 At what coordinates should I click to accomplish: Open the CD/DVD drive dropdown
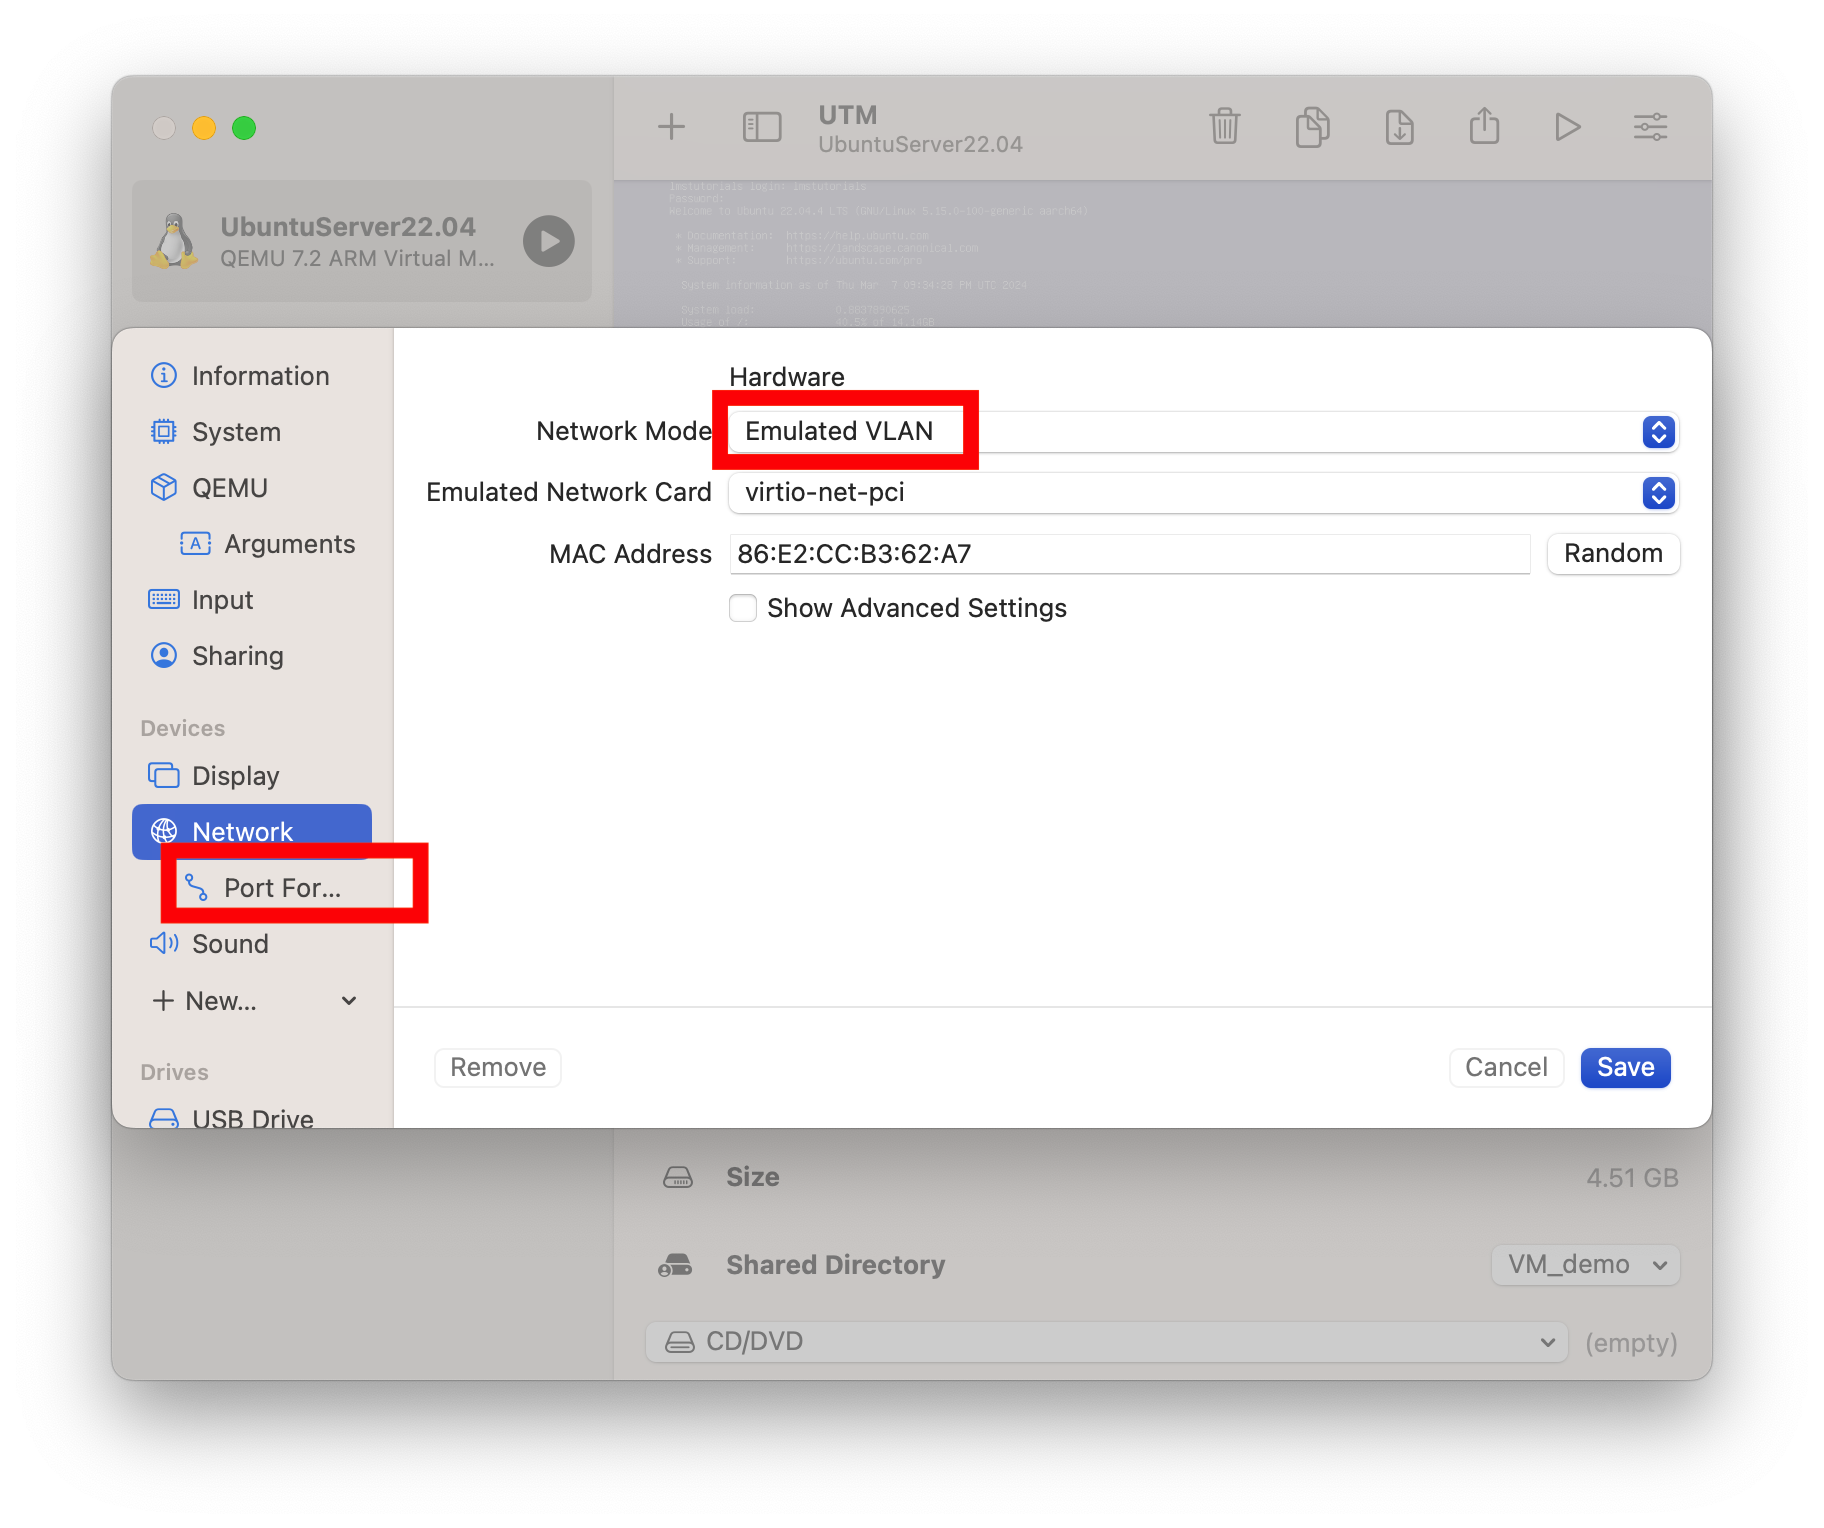click(x=1106, y=1342)
